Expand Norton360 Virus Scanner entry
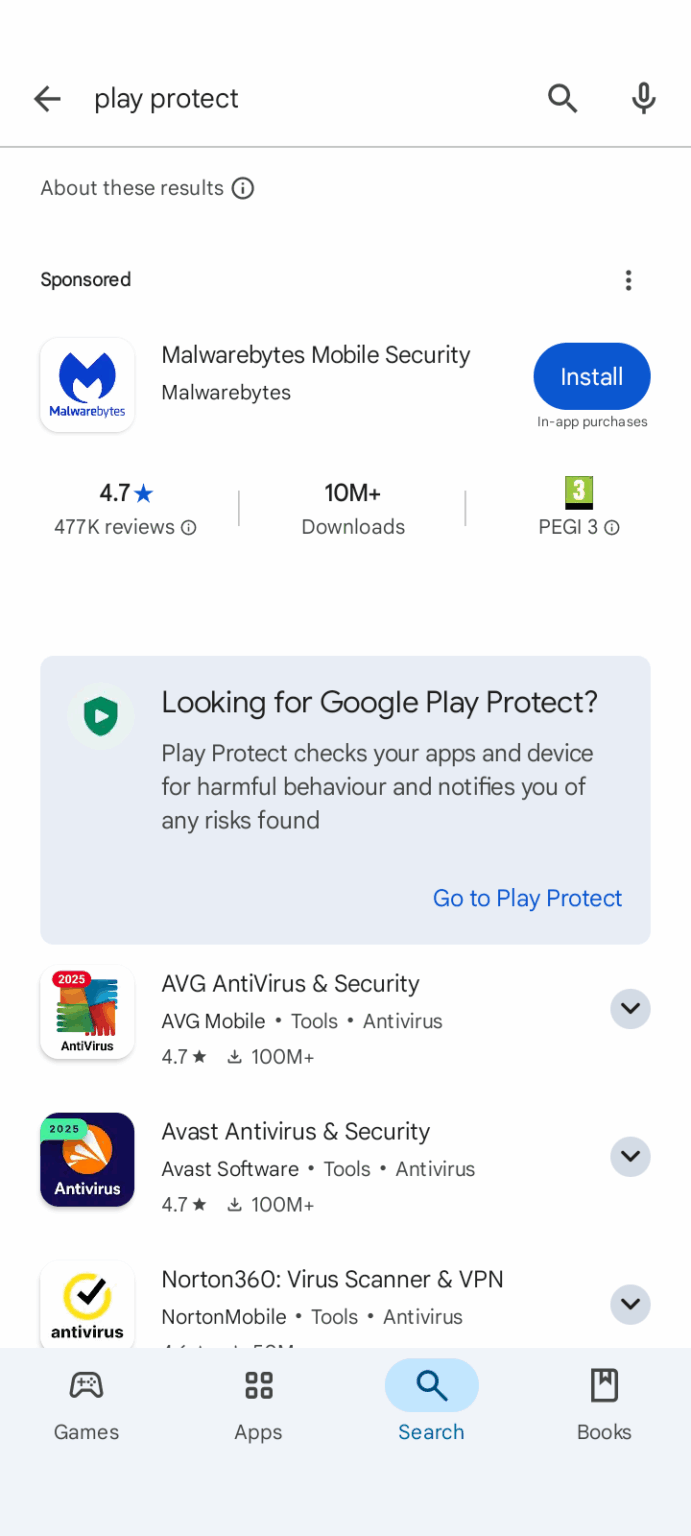 pos(630,1304)
